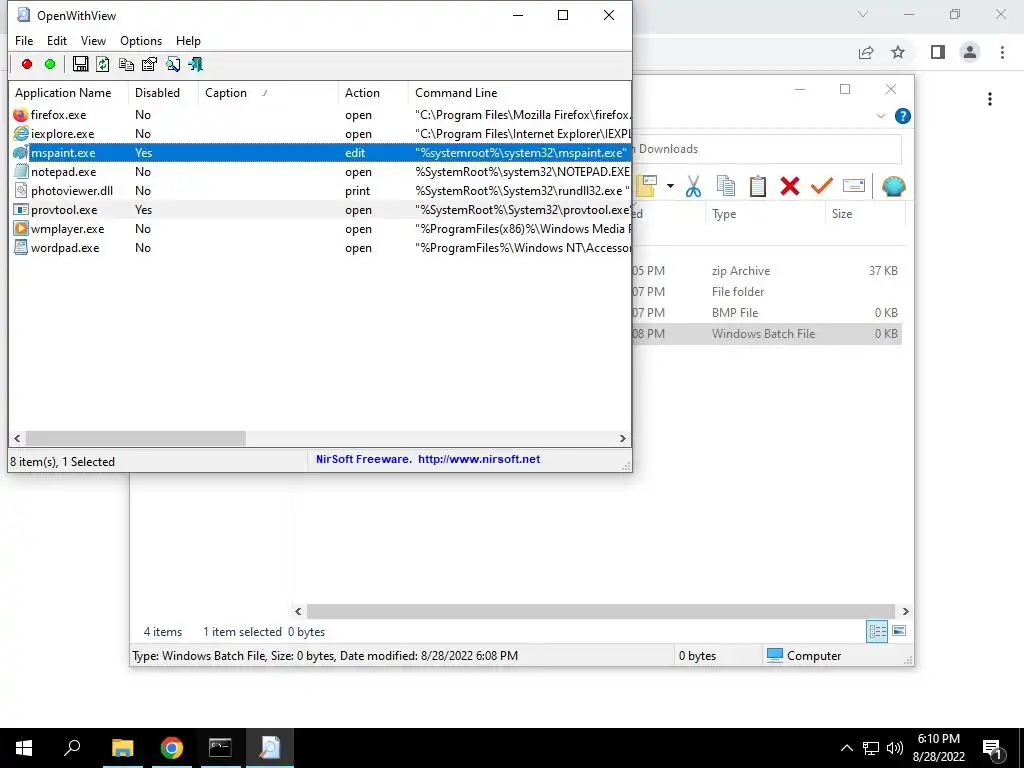The width and height of the screenshot is (1024, 768).
Task: Click the Chrome share icon
Action: tap(866, 52)
